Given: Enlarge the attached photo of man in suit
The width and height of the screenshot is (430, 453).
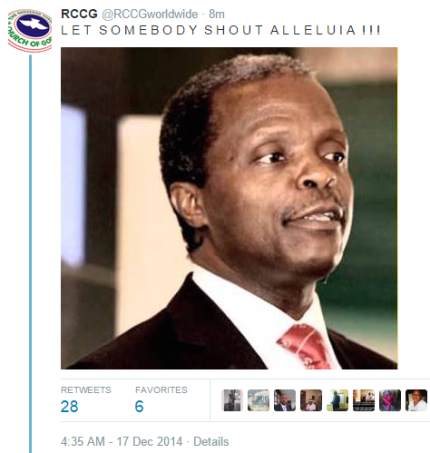Looking at the screenshot, I should (229, 208).
